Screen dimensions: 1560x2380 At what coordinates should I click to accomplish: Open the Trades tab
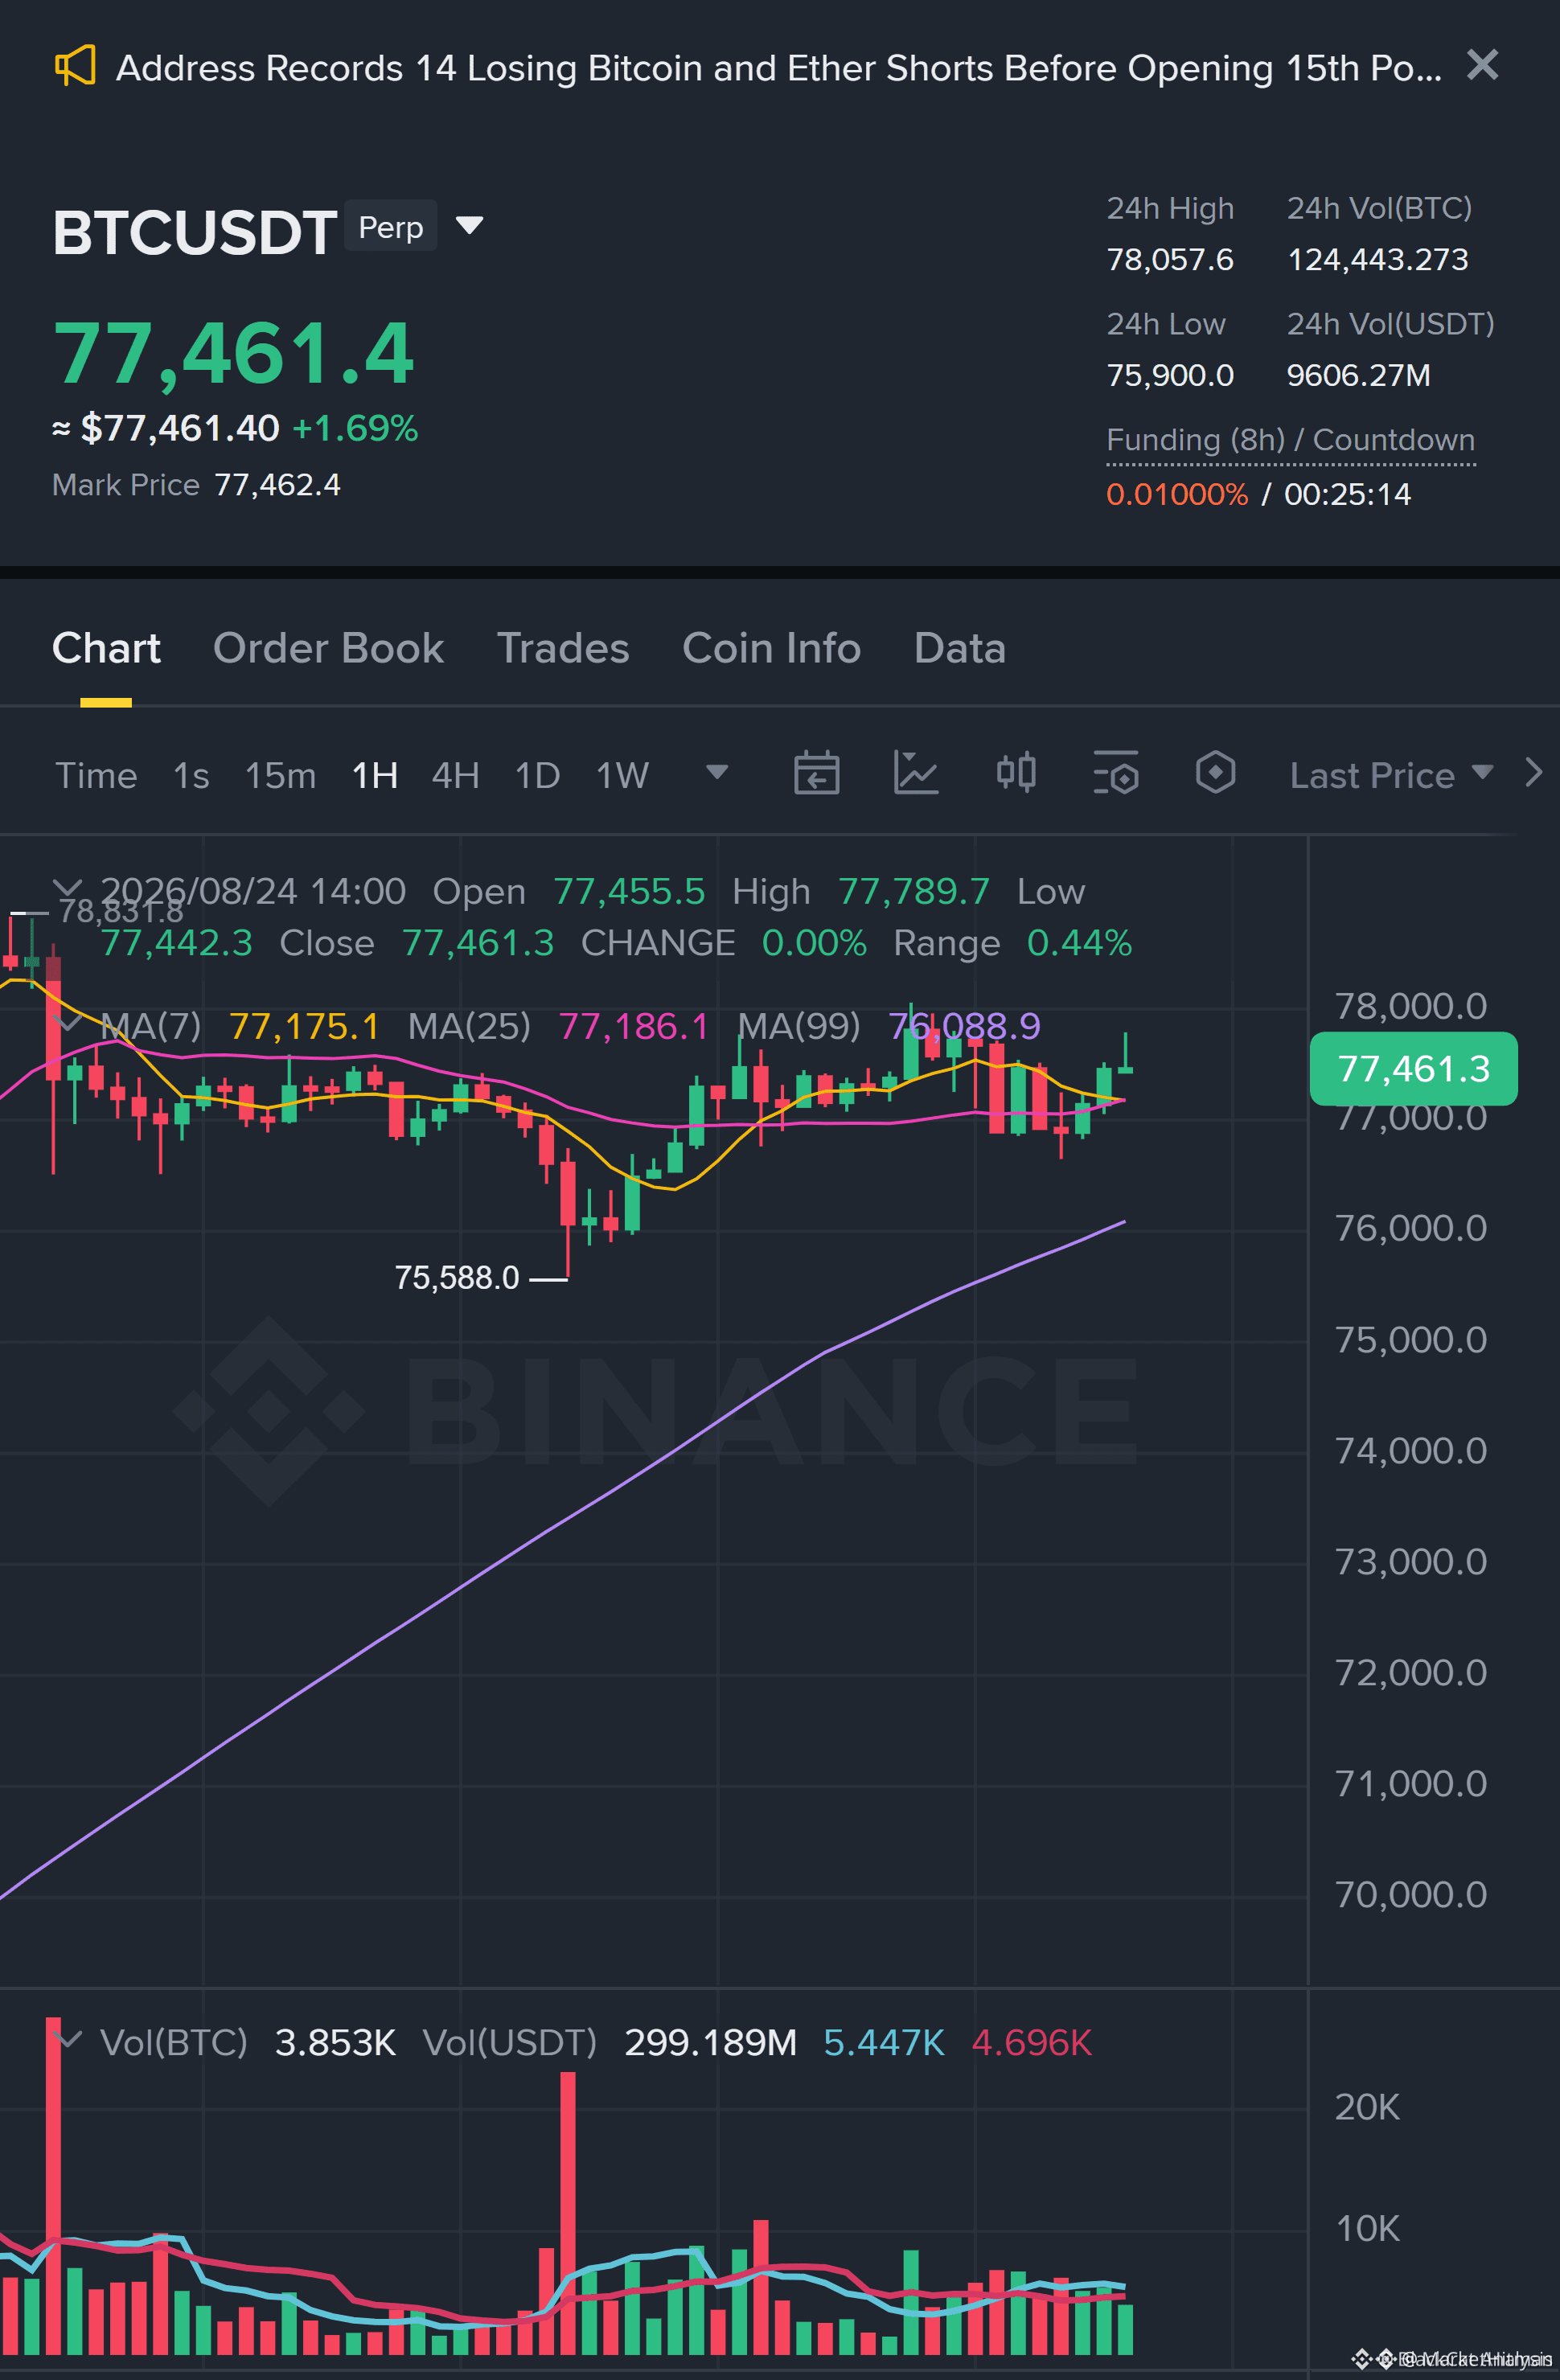563,648
